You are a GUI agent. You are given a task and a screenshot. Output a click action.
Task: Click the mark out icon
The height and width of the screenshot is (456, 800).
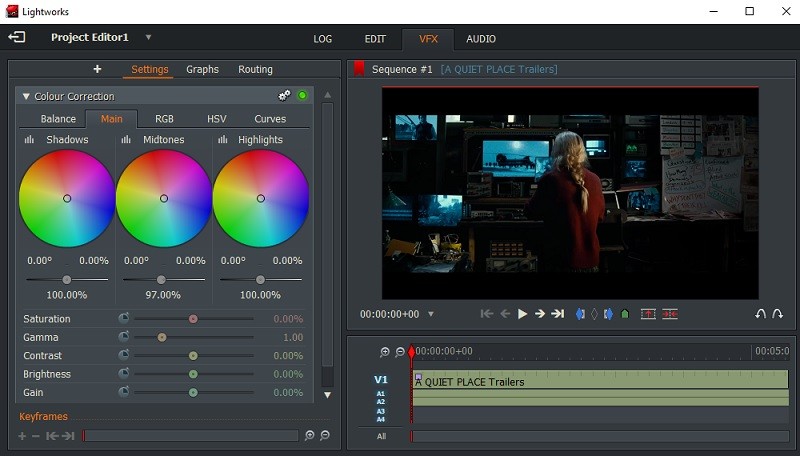pyautogui.click(x=608, y=314)
